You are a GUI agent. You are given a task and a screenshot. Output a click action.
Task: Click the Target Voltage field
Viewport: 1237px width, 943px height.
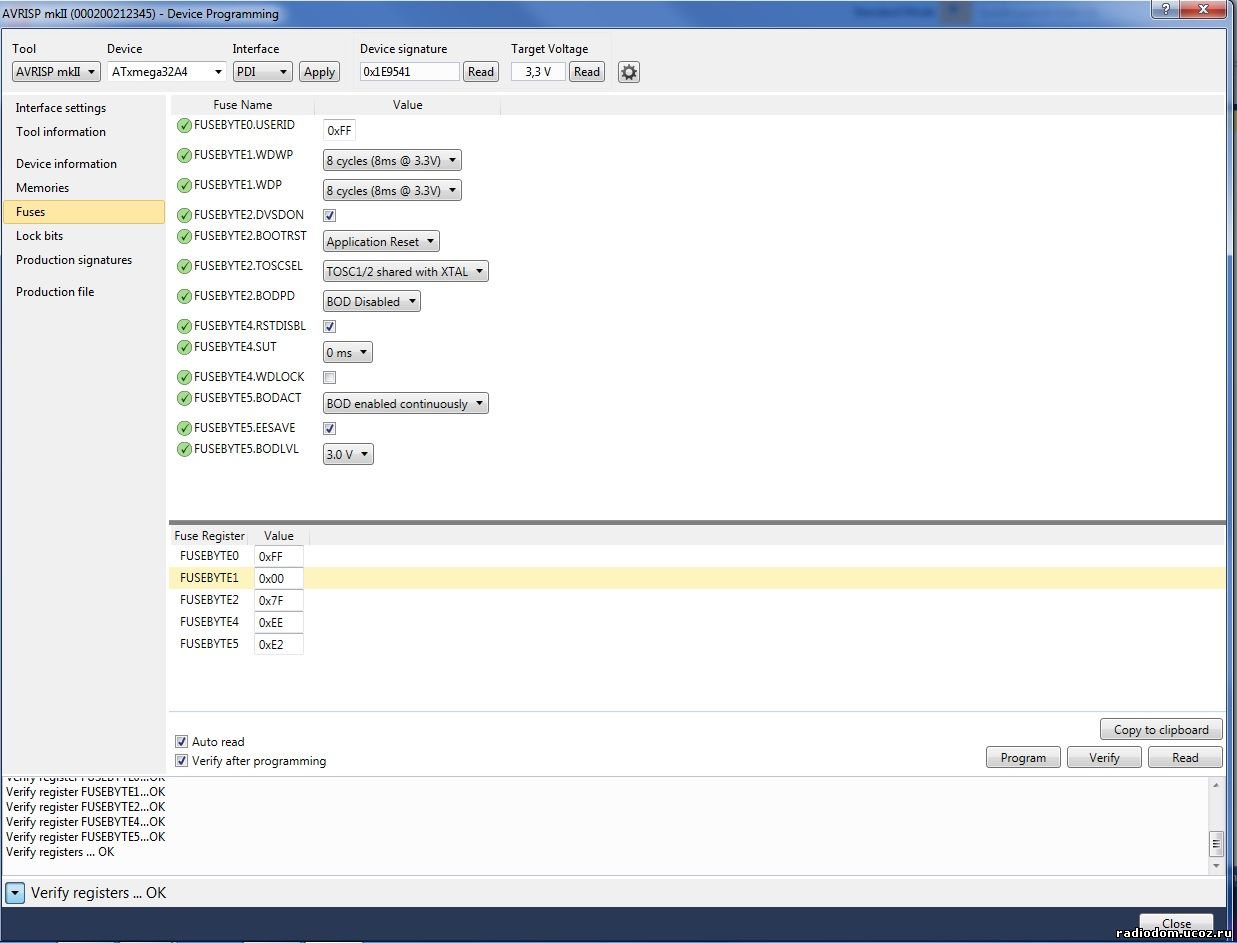coord(538,72)
